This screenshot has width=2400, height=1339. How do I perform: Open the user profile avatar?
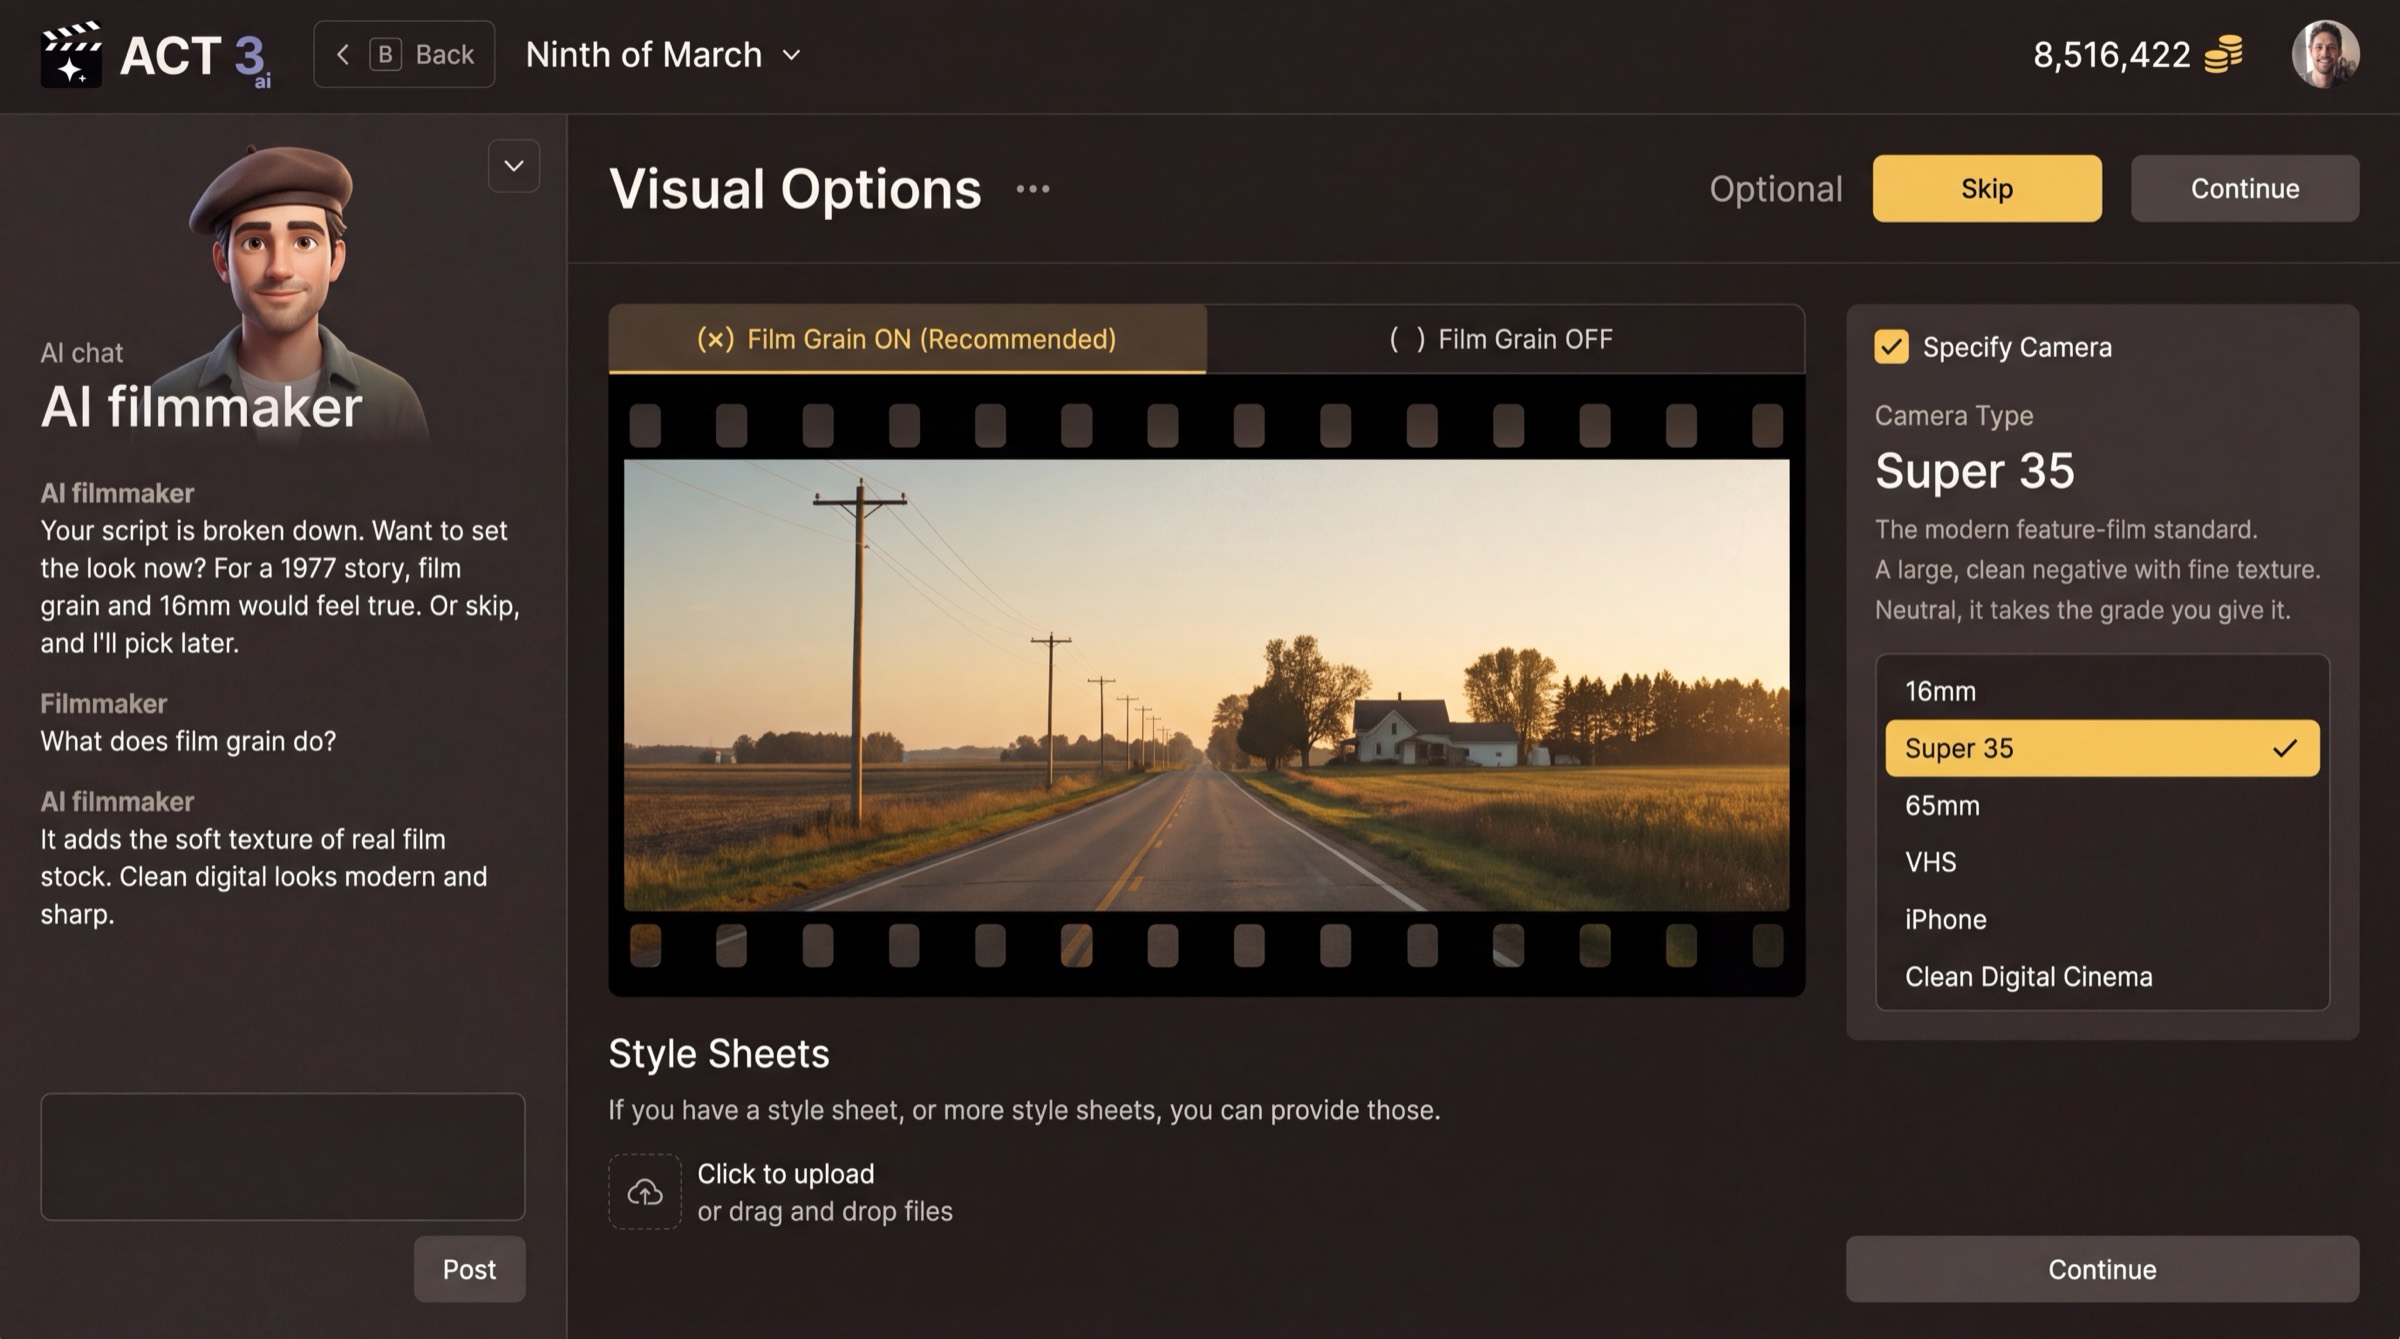pos(2325,55)
